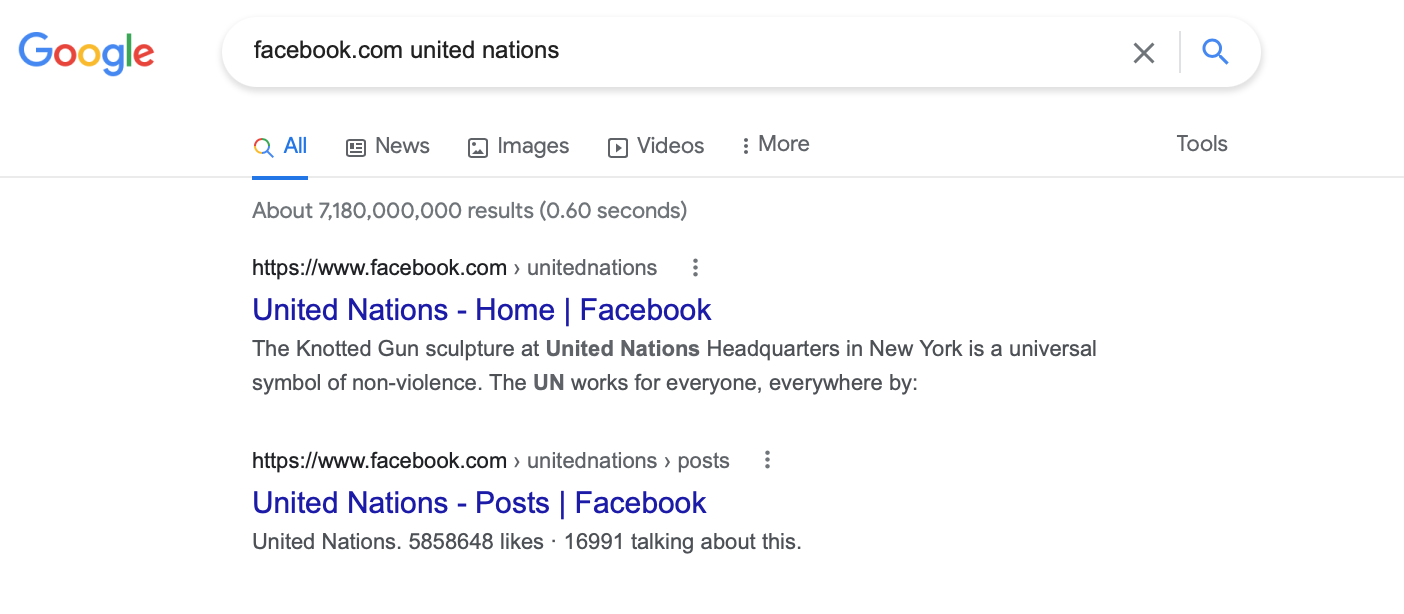This screenshot has width=1404, height=614.
Task: Open options for United Nations Home result
Action: [695, 267]
